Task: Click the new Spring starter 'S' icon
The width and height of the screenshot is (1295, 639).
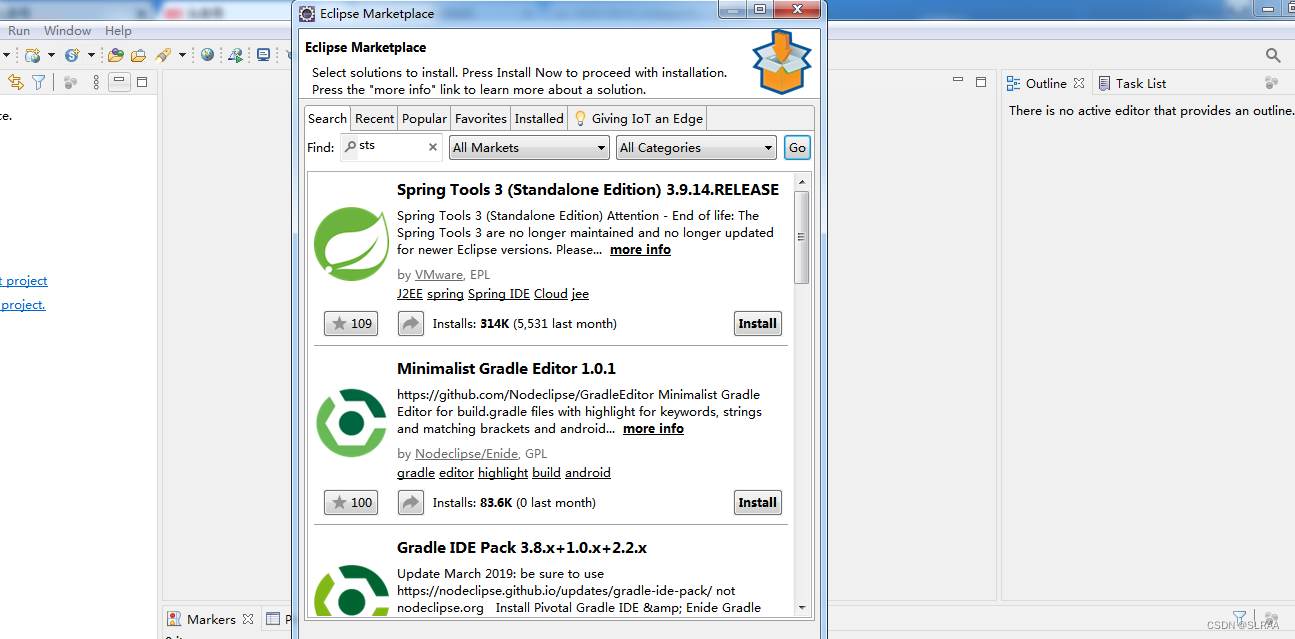Action: click(x=72, y=55)
